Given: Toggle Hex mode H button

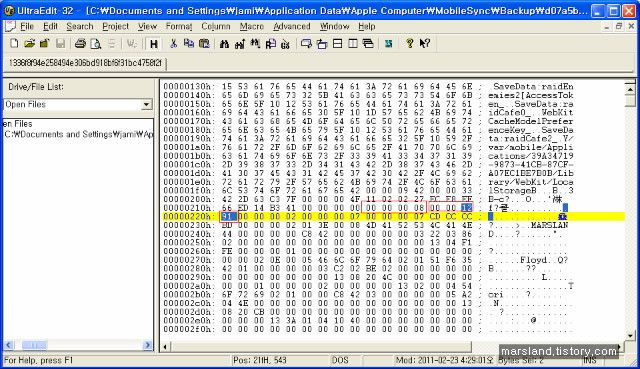Looking at the screenshot, I should click(153, 43).
